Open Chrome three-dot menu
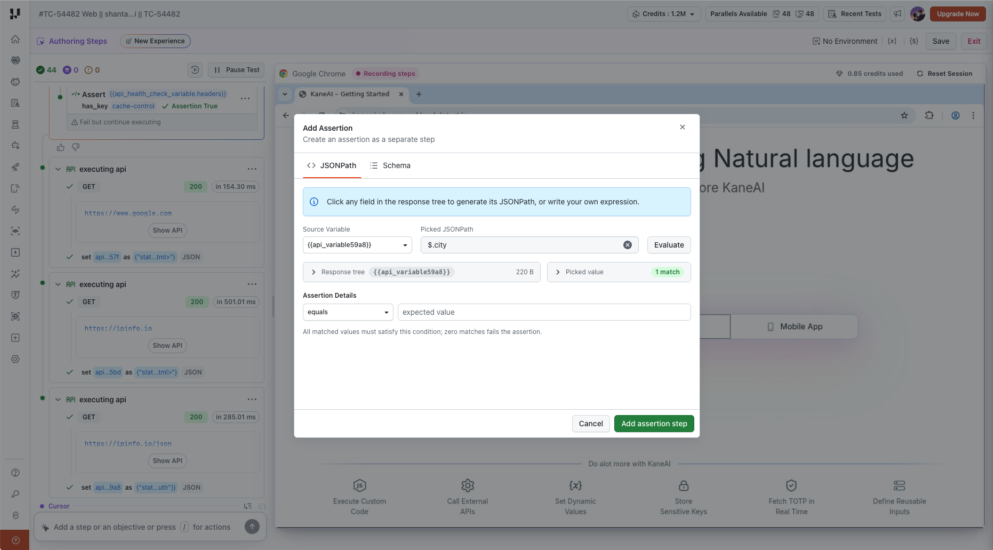993x550 pixels. (973, 115)
